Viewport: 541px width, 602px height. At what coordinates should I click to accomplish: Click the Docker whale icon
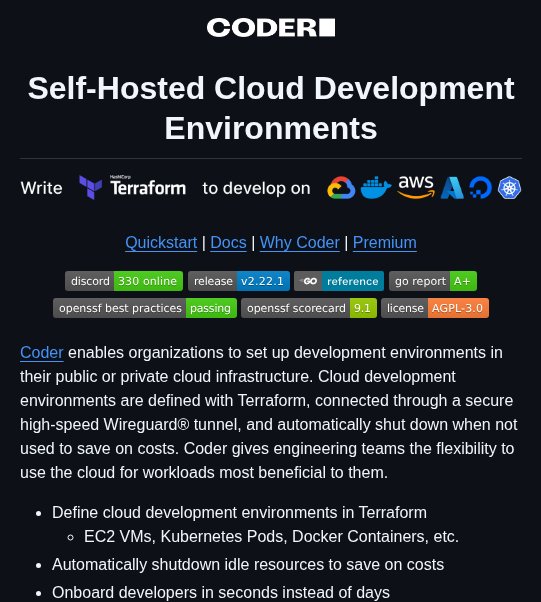coord(376,187)
